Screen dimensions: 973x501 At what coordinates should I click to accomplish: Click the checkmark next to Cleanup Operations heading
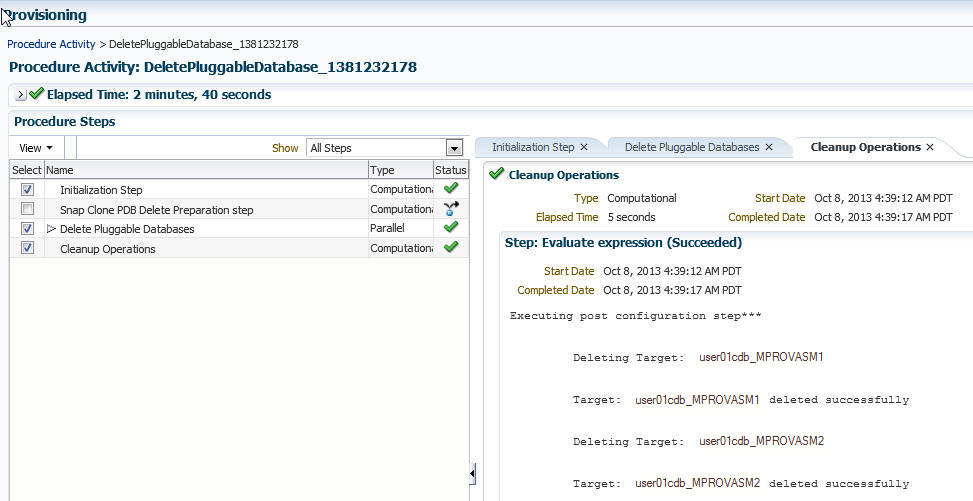coord(496,174)
